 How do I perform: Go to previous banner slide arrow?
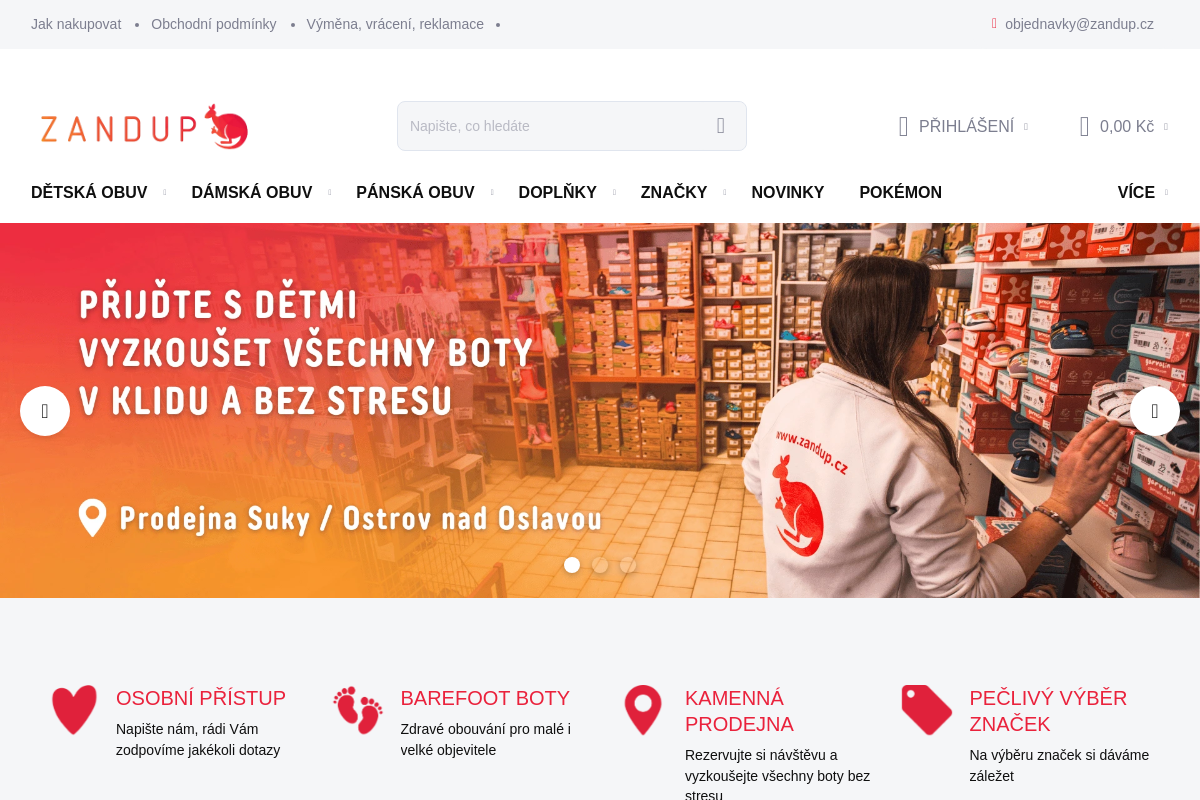click(45, 411)
